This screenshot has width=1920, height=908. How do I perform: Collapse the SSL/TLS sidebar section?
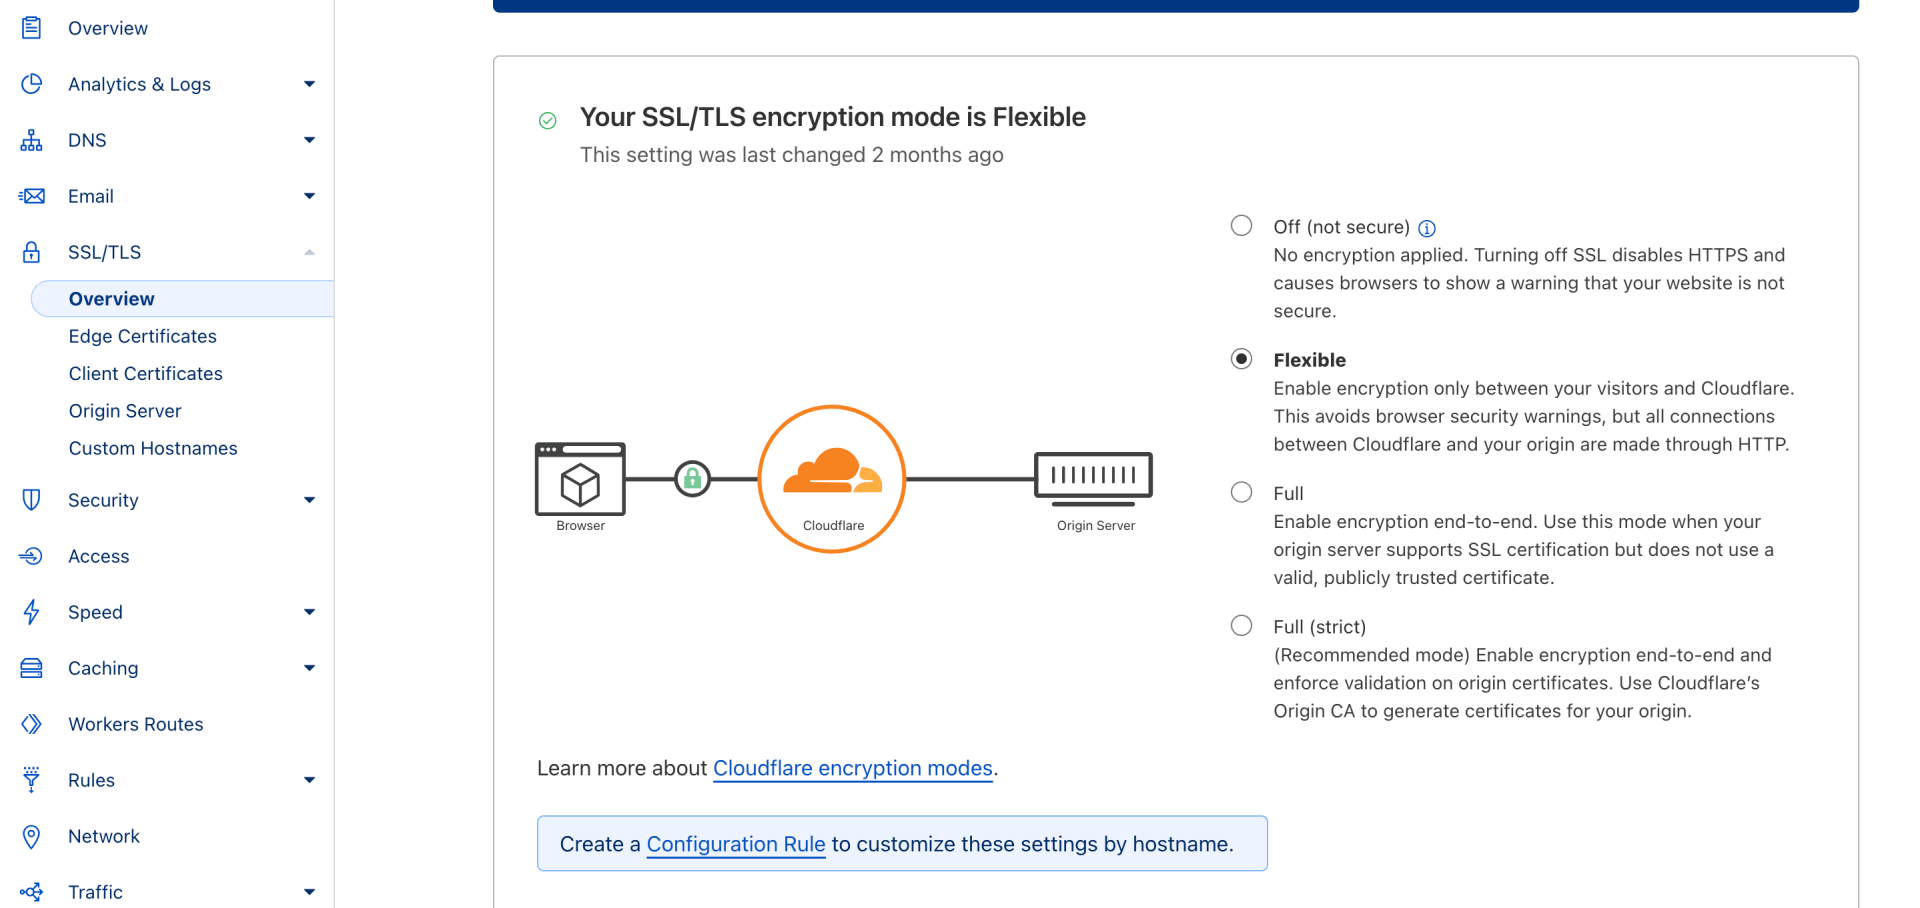pos(309,252)
